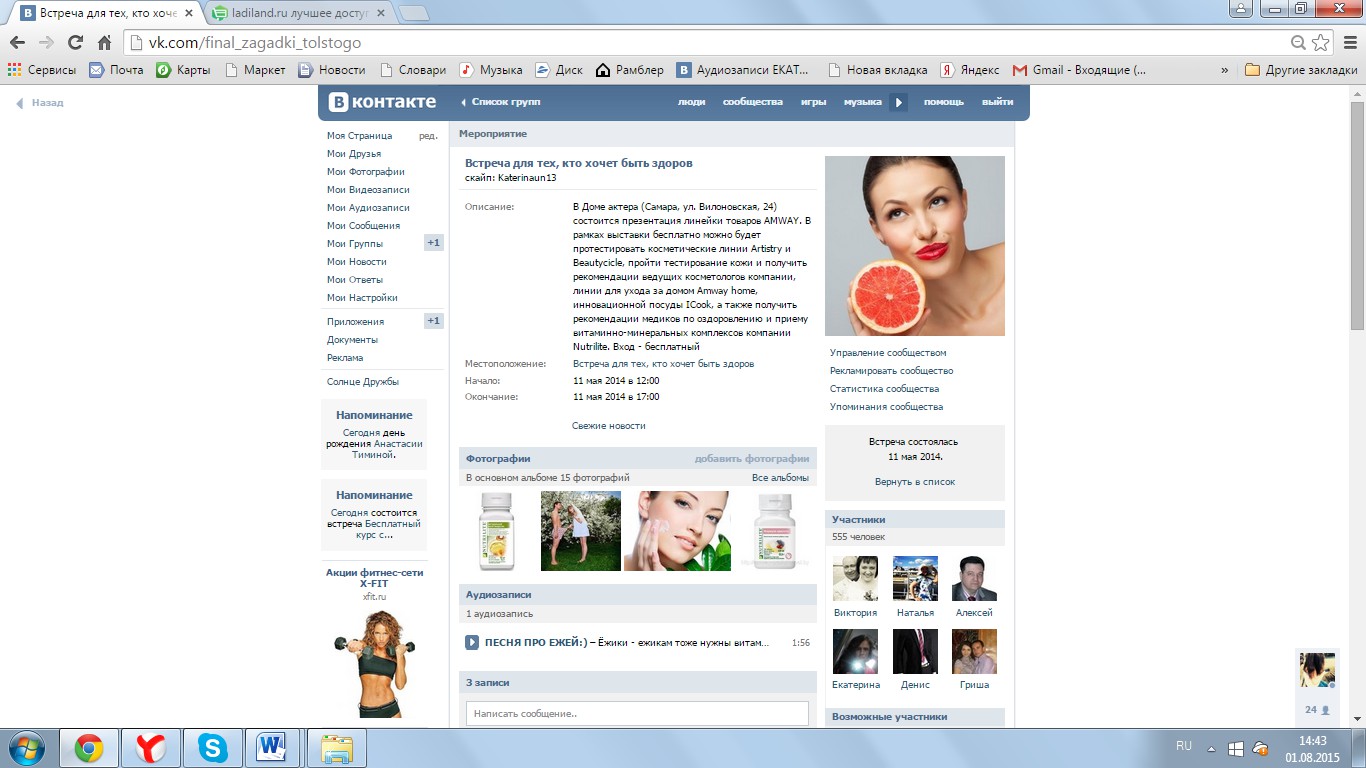Open the browser home page icon
The image size is (1366, 768).
104,43
